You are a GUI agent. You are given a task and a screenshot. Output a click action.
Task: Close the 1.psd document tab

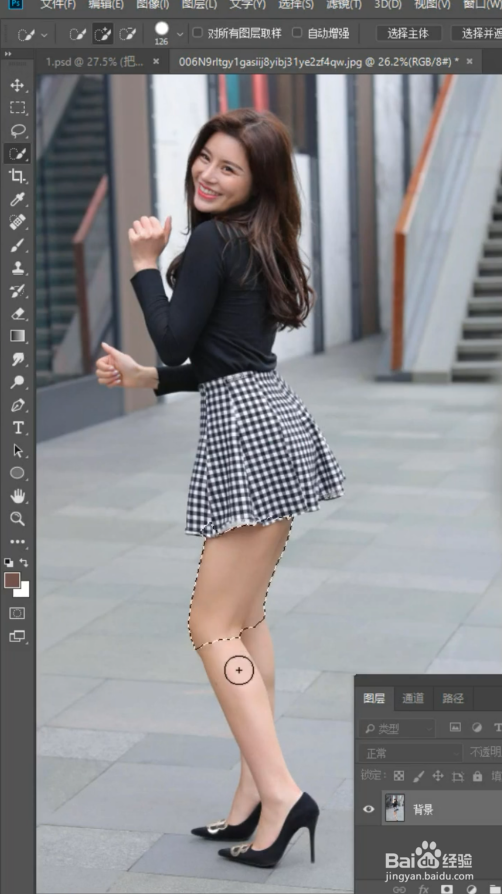(x=156, y=62)
